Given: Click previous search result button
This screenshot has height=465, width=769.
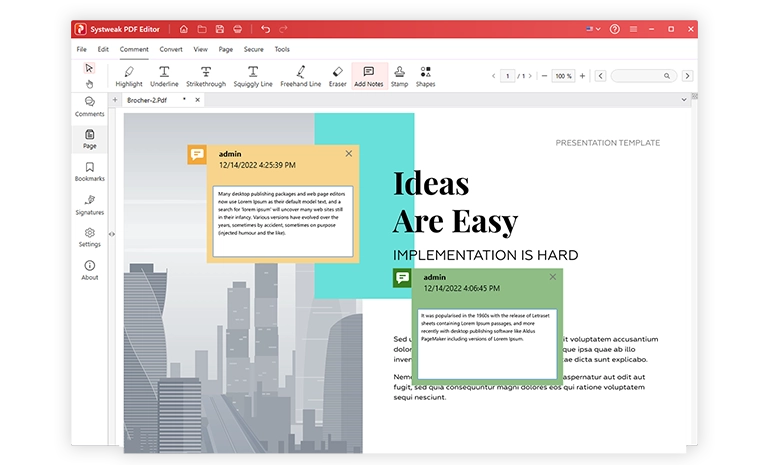Looking at the screenshot, I should [x=600, y=76].
